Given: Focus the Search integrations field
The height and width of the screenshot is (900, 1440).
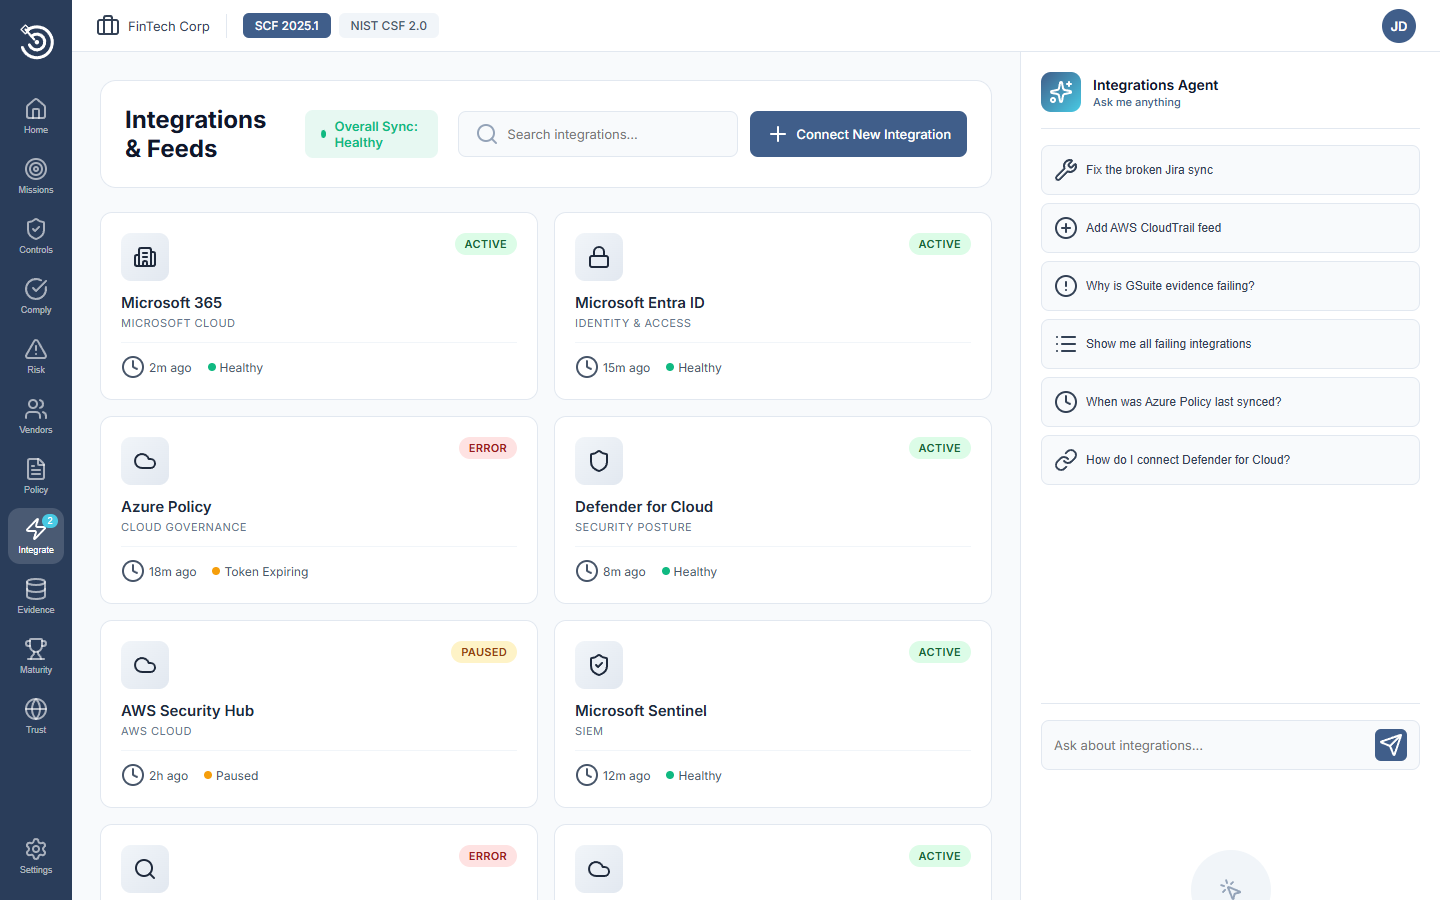Looking at the screenshot, I should [x=598, y=134].
